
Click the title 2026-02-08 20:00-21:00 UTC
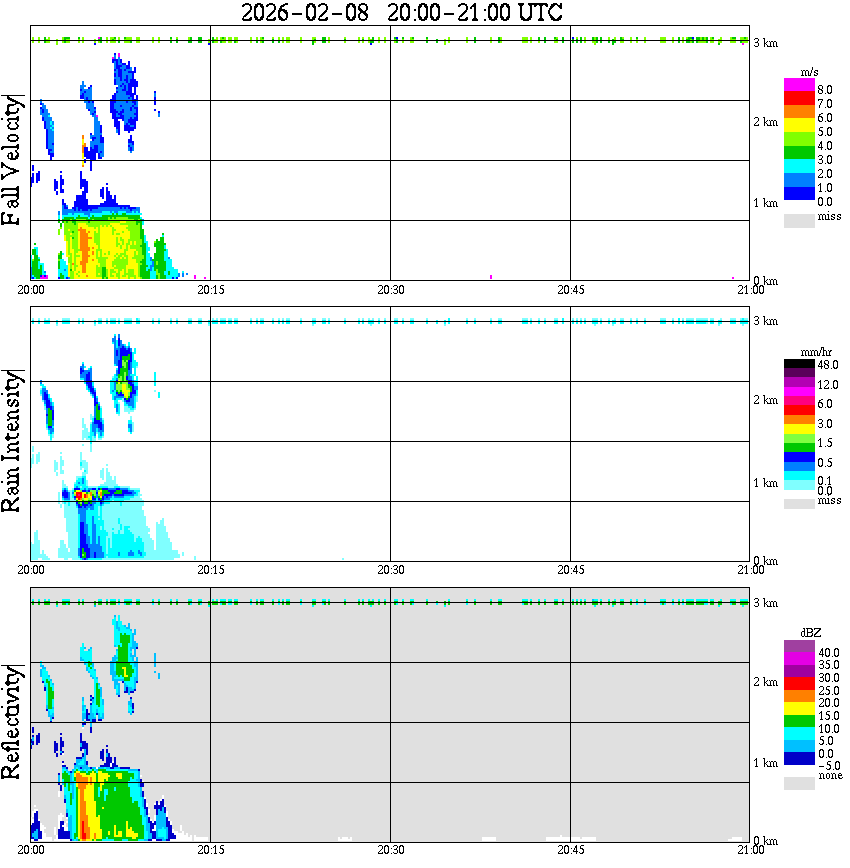tap(401, 12)
